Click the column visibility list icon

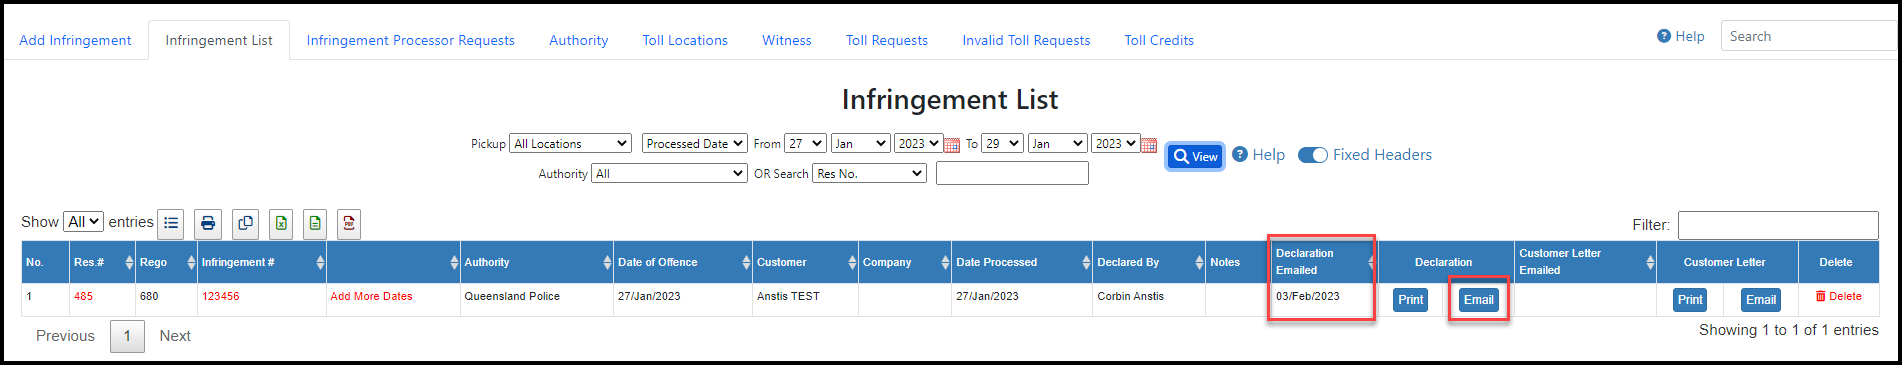coord(171,224)
